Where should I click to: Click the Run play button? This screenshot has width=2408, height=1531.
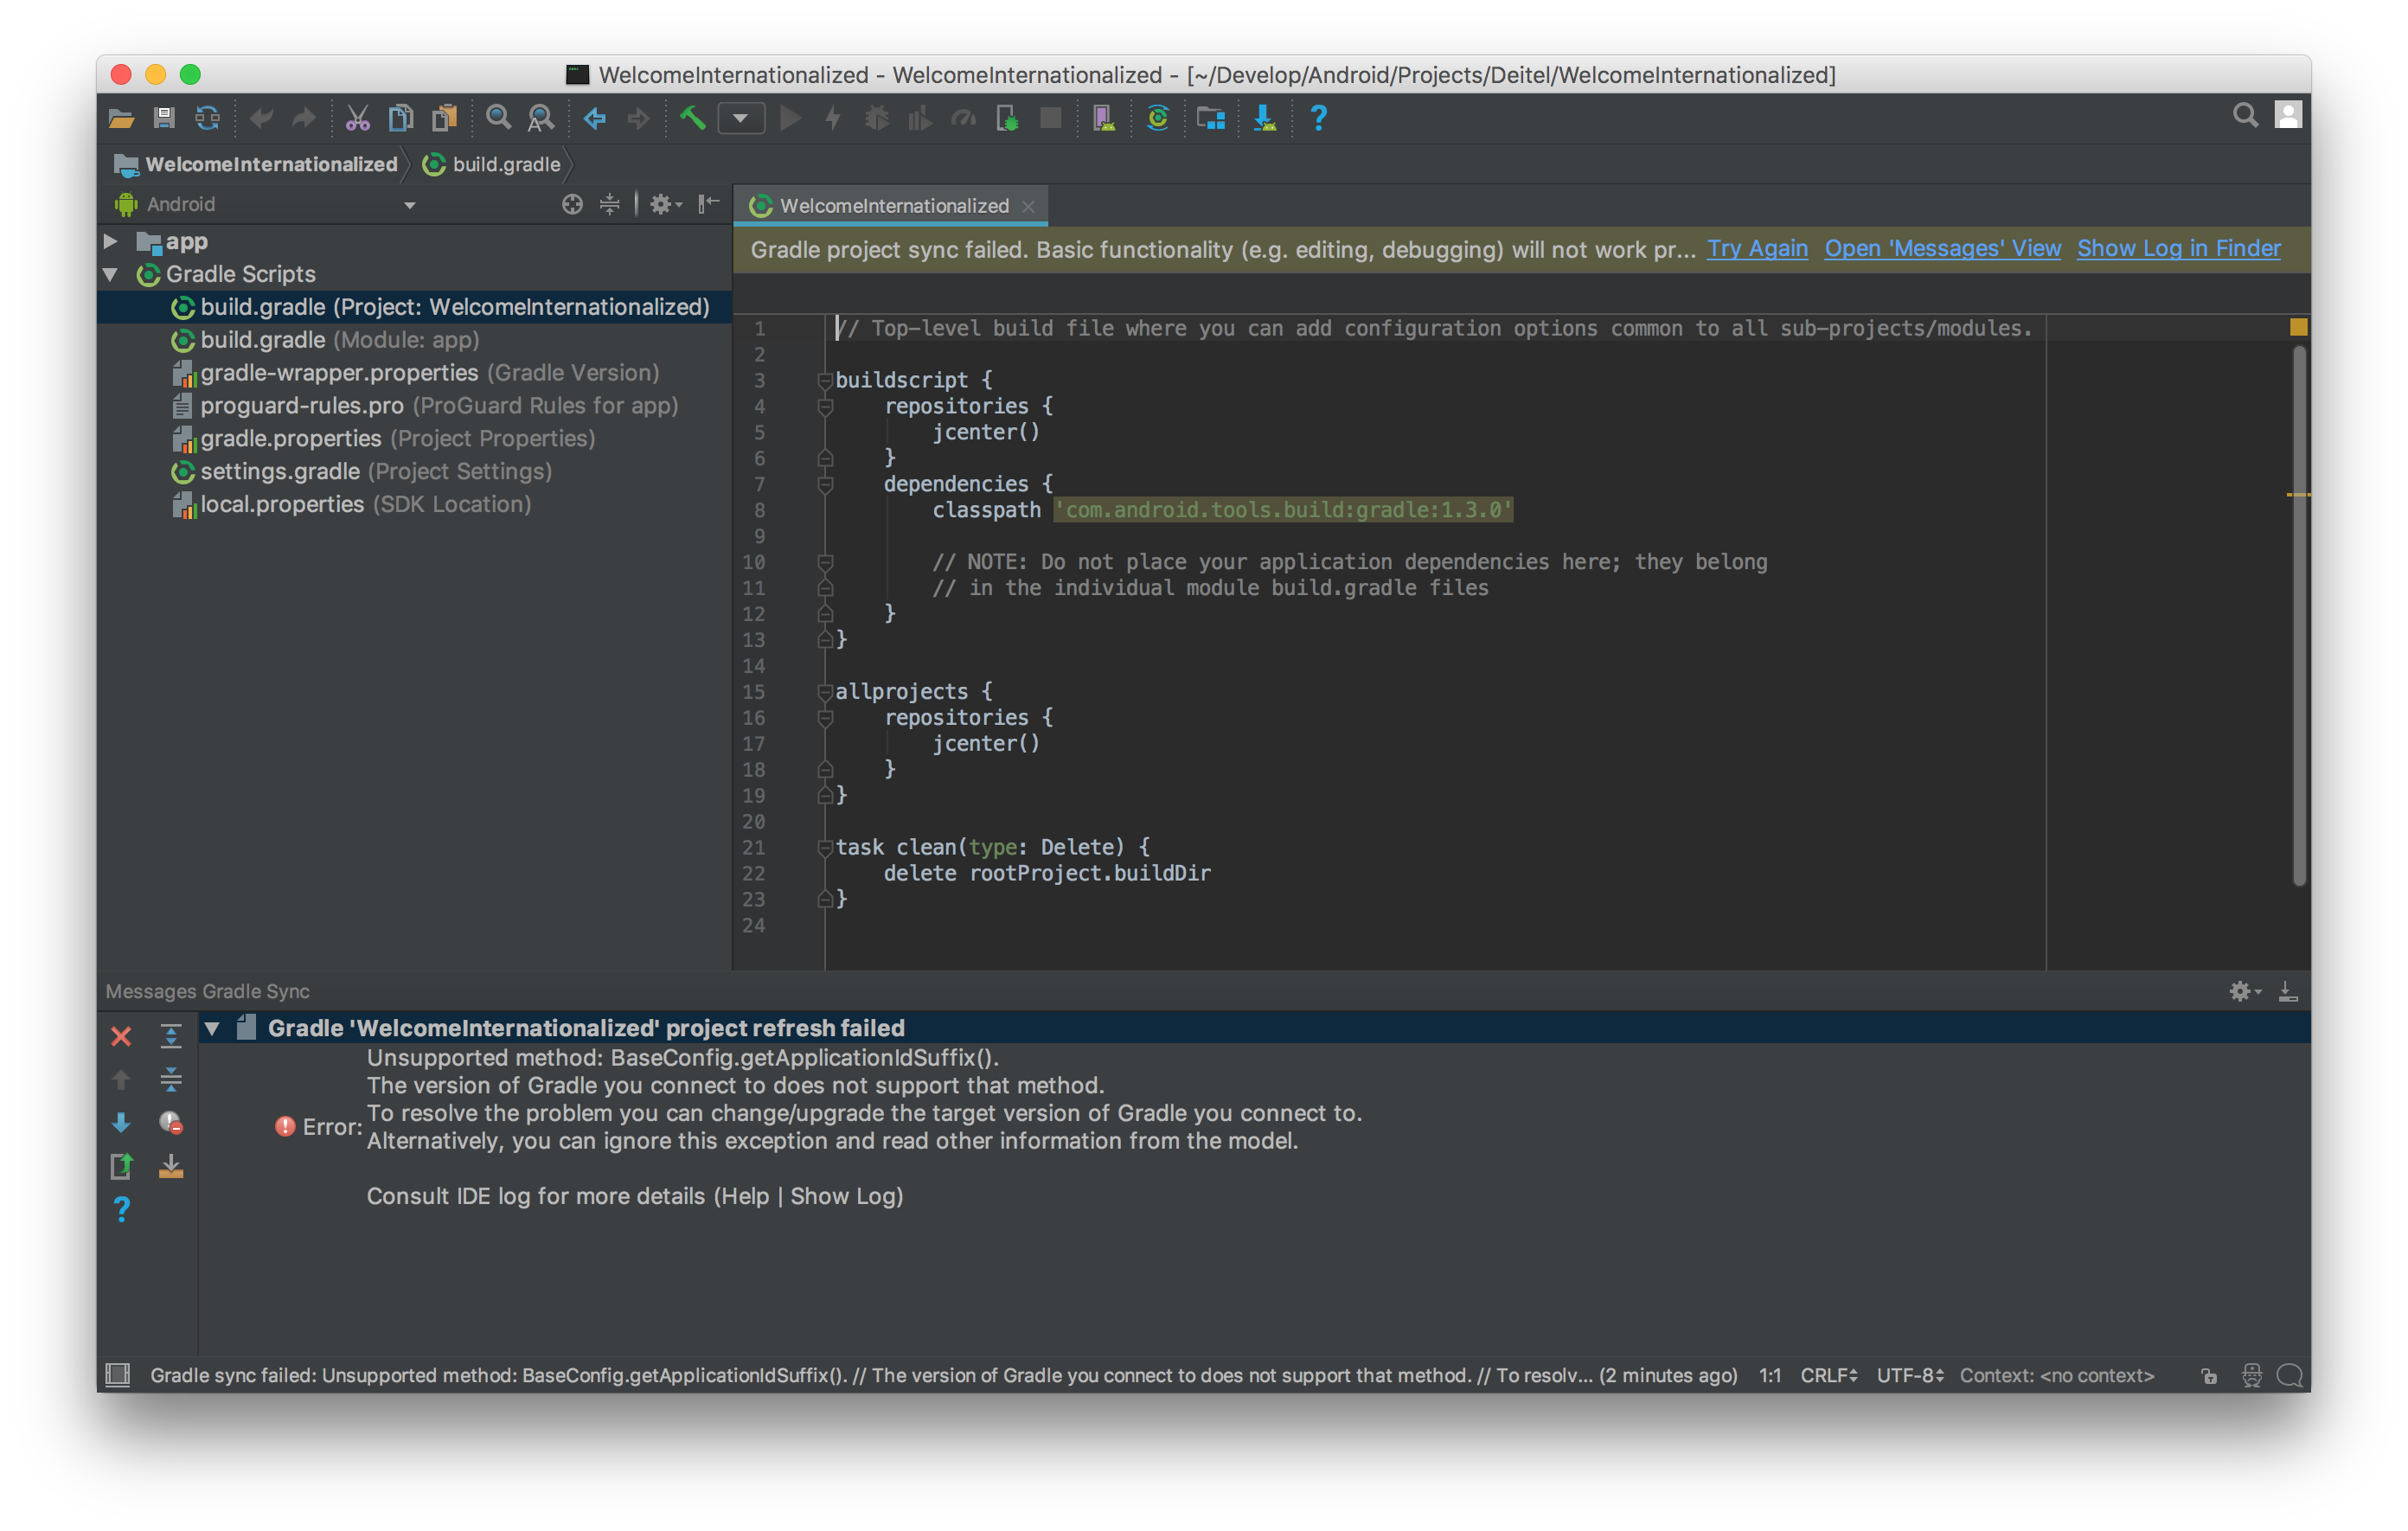click(x=790, y=119)
